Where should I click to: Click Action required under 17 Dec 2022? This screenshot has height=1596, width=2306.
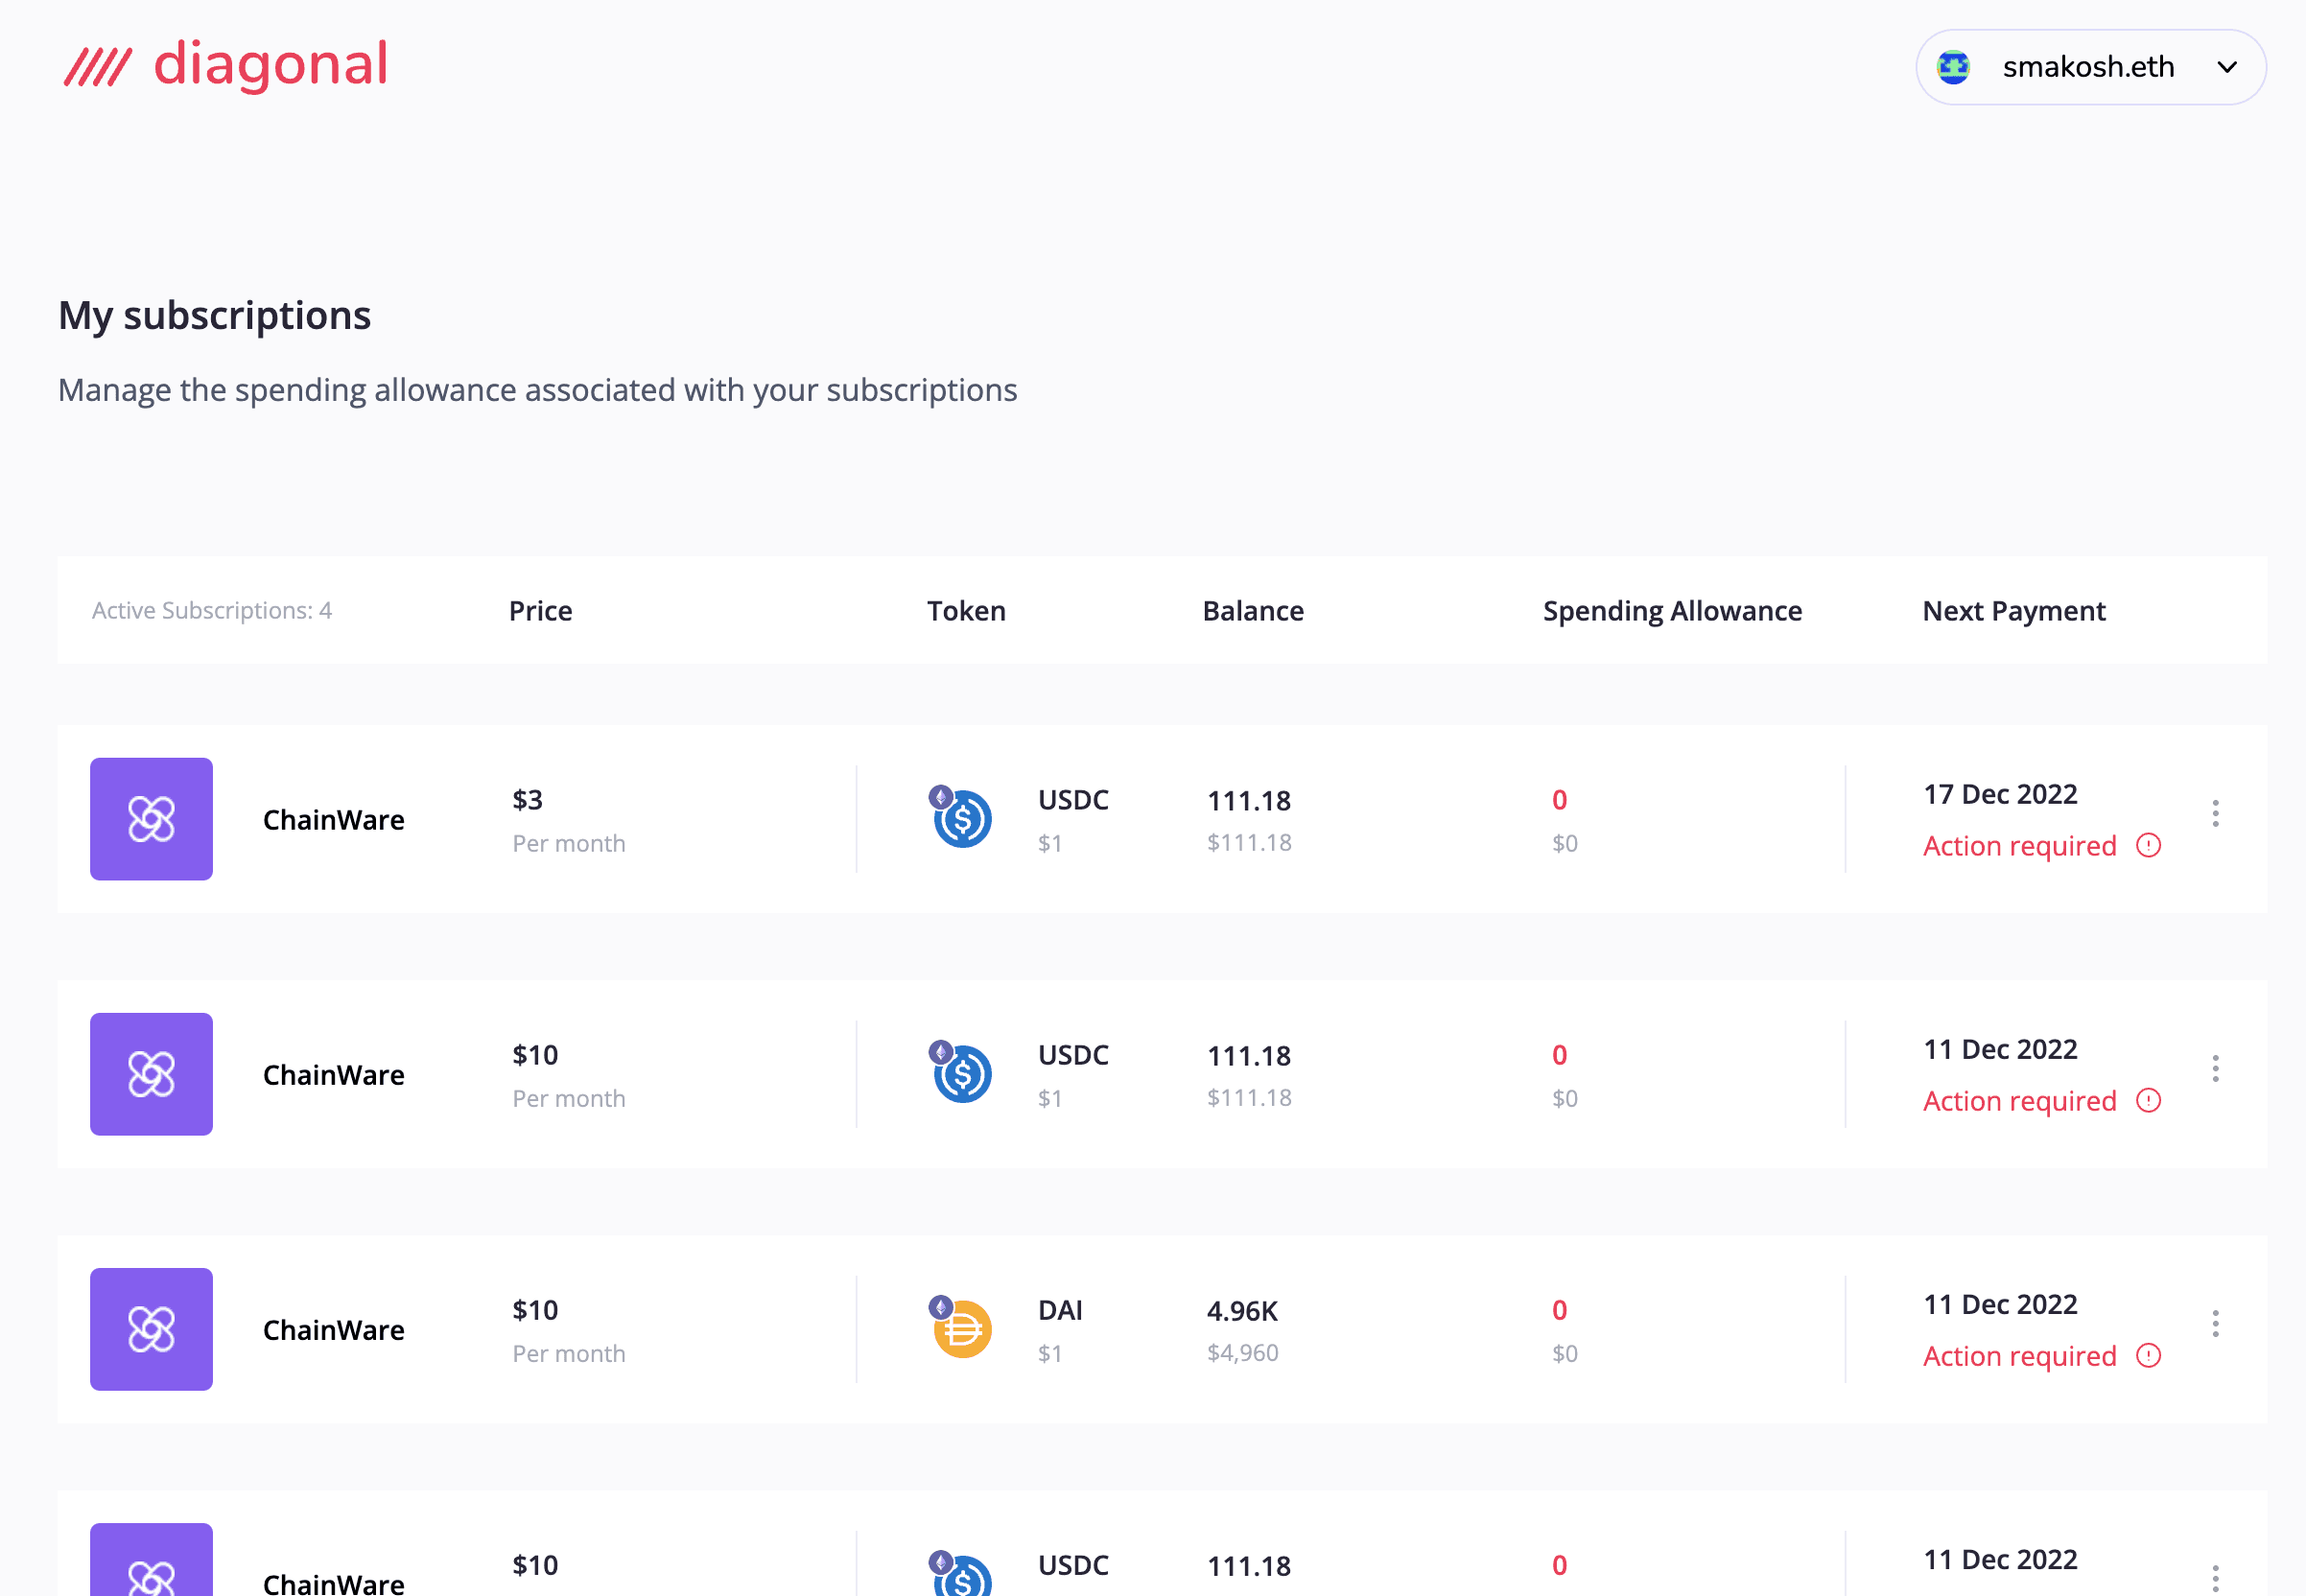(2020, 846)
